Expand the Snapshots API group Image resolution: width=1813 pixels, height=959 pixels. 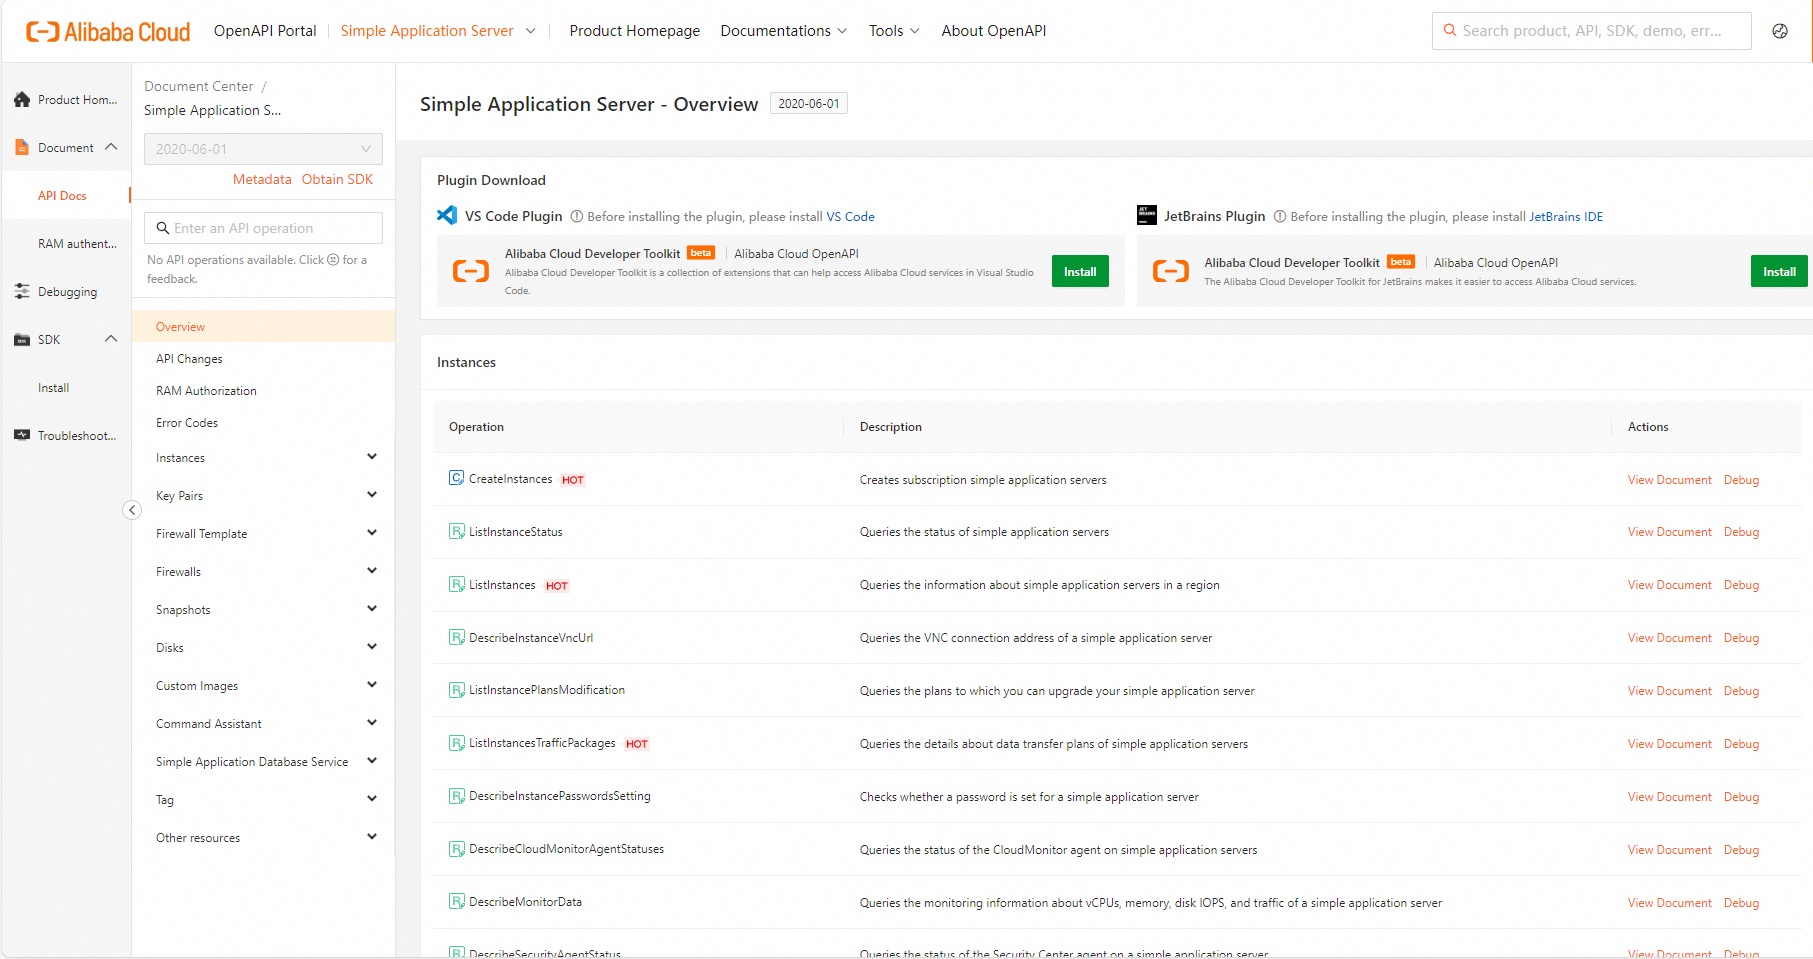pos(372,609)
